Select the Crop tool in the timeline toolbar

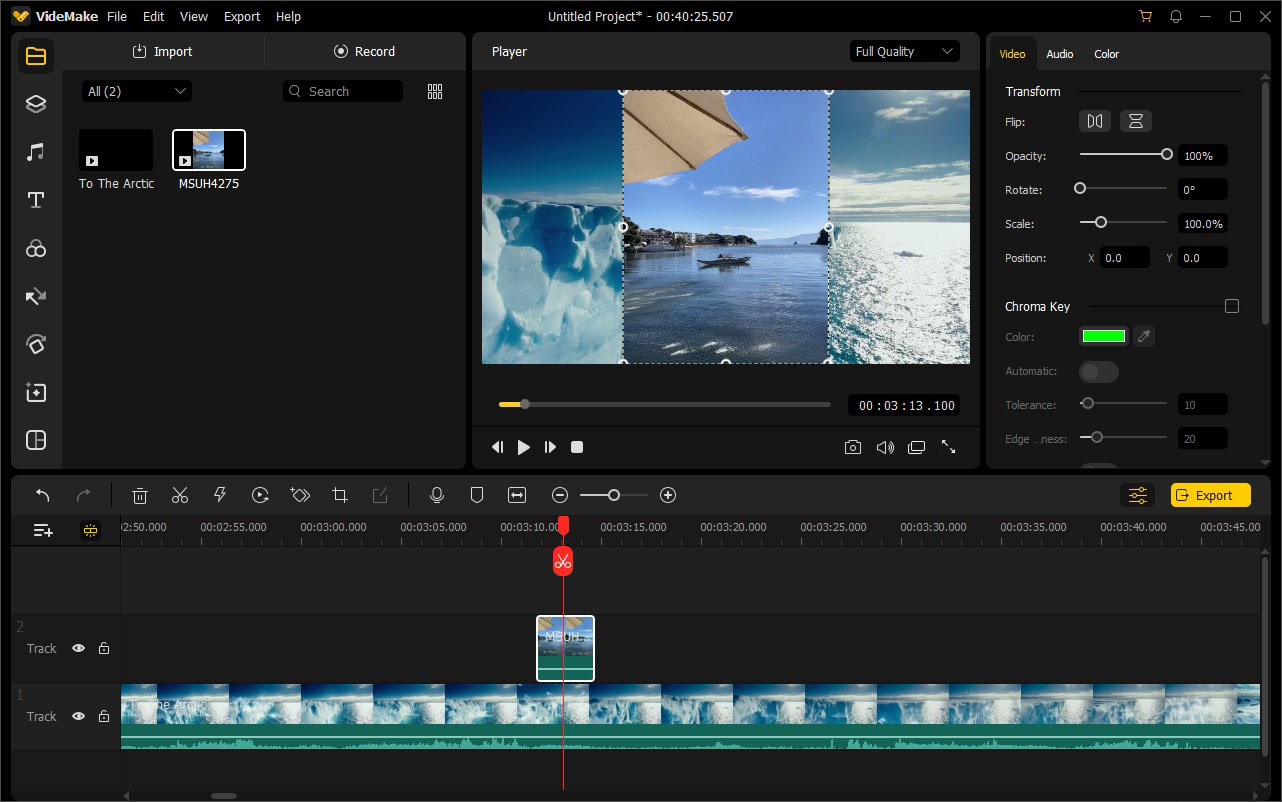click(340, 494)
